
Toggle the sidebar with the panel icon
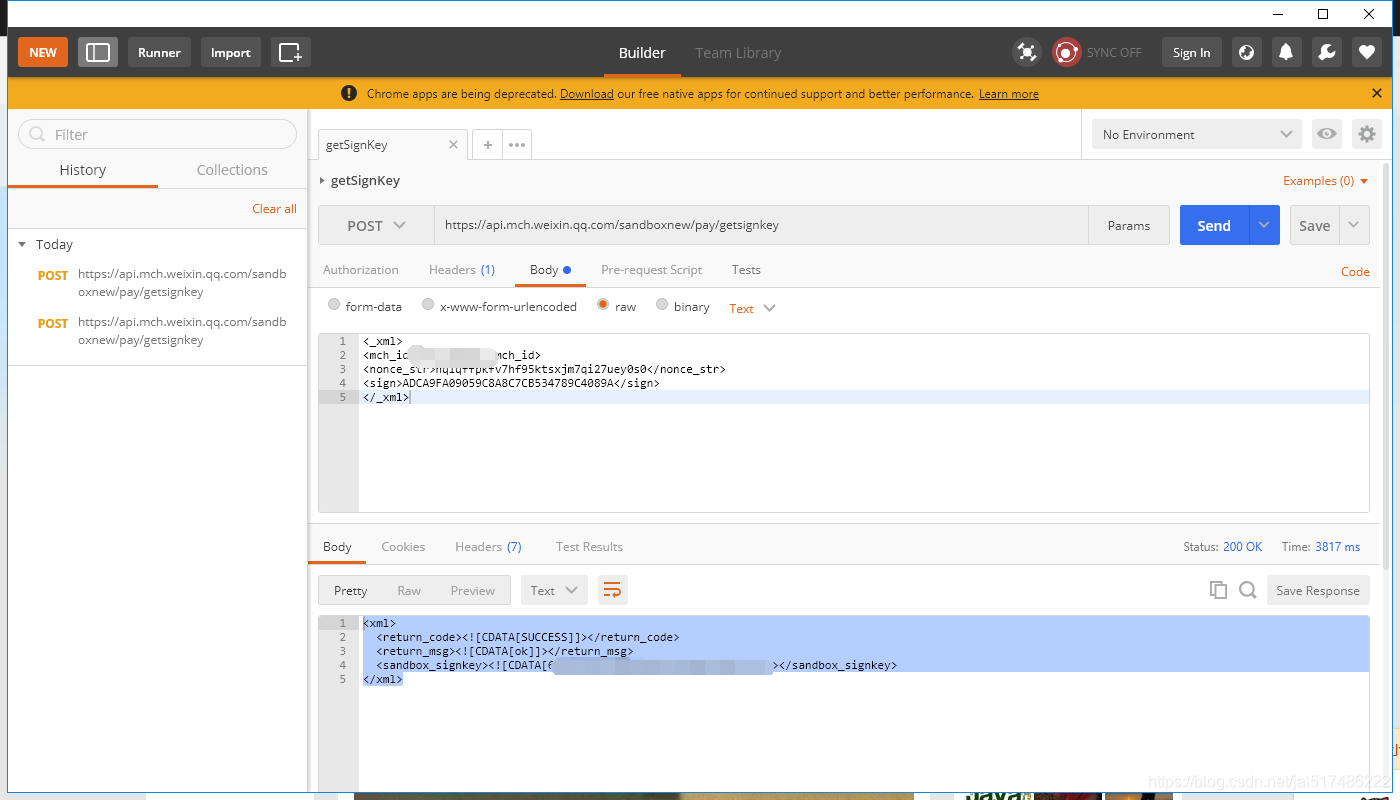coord(98,53)
